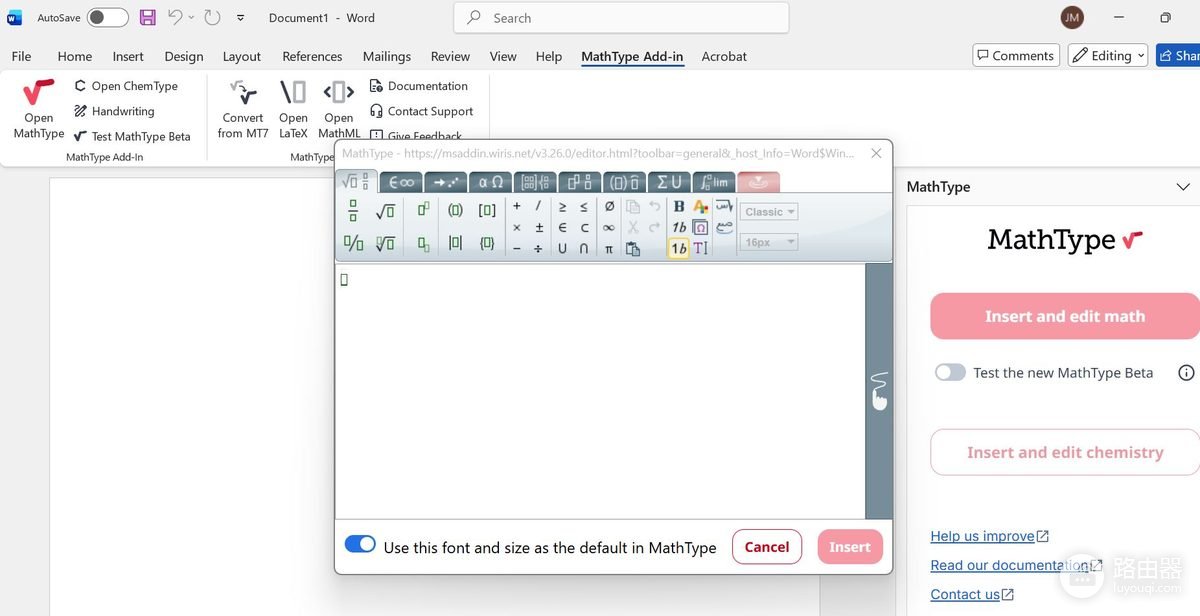Open the Classic font dropdown
The height and width of the screenshot is (616, 1200).
coord(769,212)
